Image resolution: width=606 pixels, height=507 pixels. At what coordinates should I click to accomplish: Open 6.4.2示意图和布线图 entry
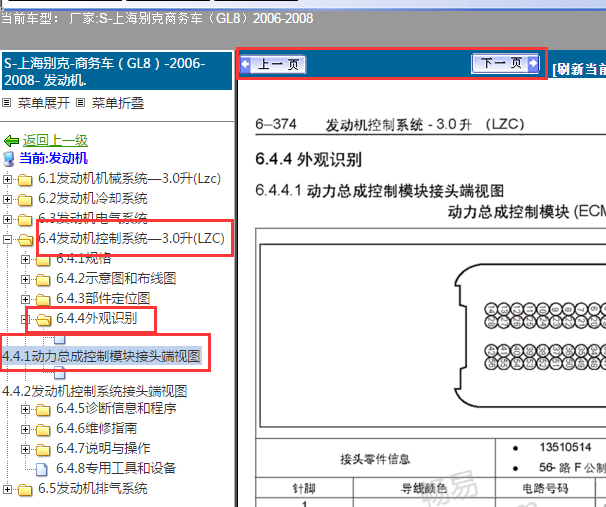click(116, 278)
